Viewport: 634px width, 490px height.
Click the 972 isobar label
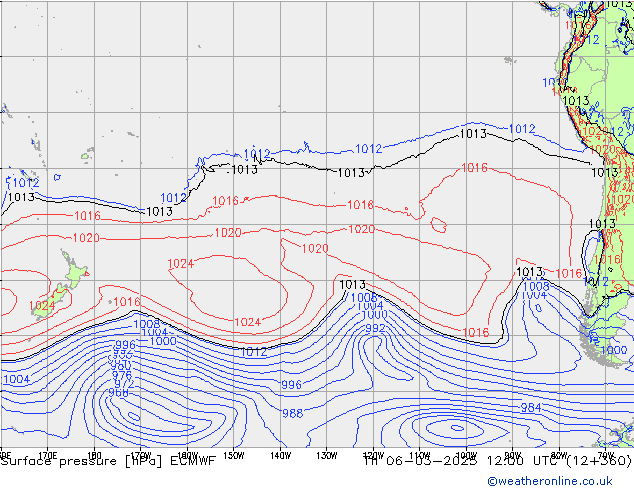coord(122,383)
